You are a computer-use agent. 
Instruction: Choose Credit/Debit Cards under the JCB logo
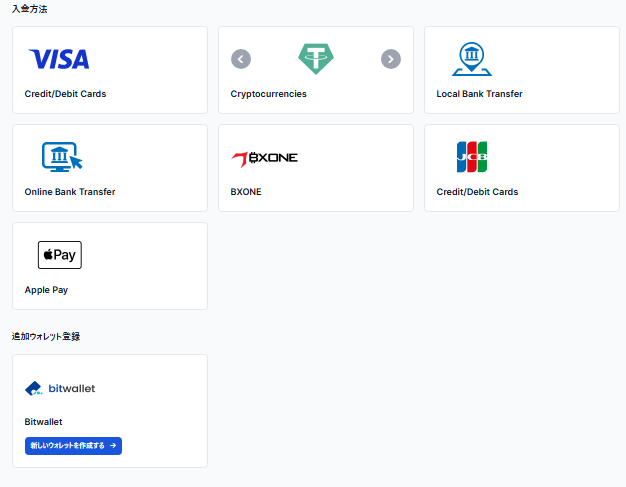pos(477,192)
